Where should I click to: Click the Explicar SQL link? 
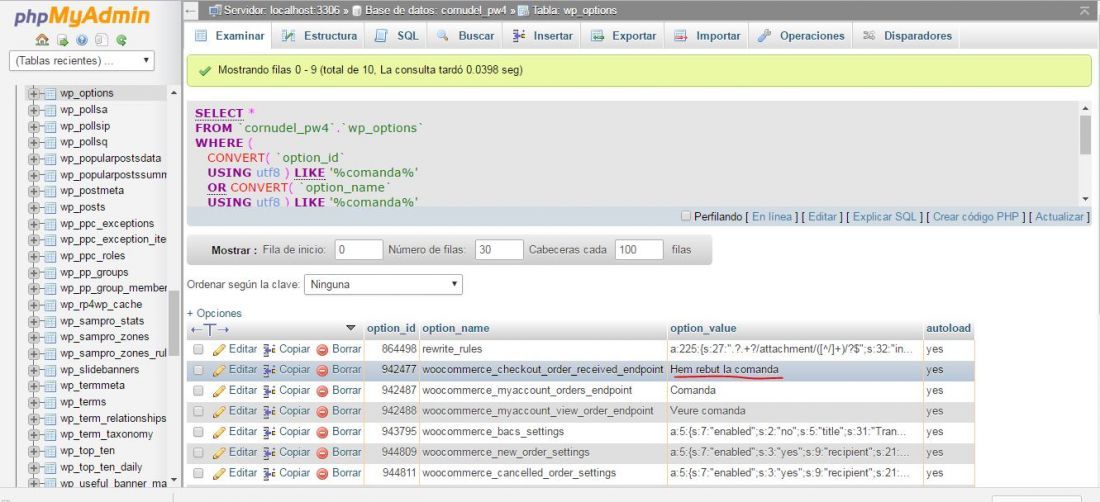tap(885, 217)
